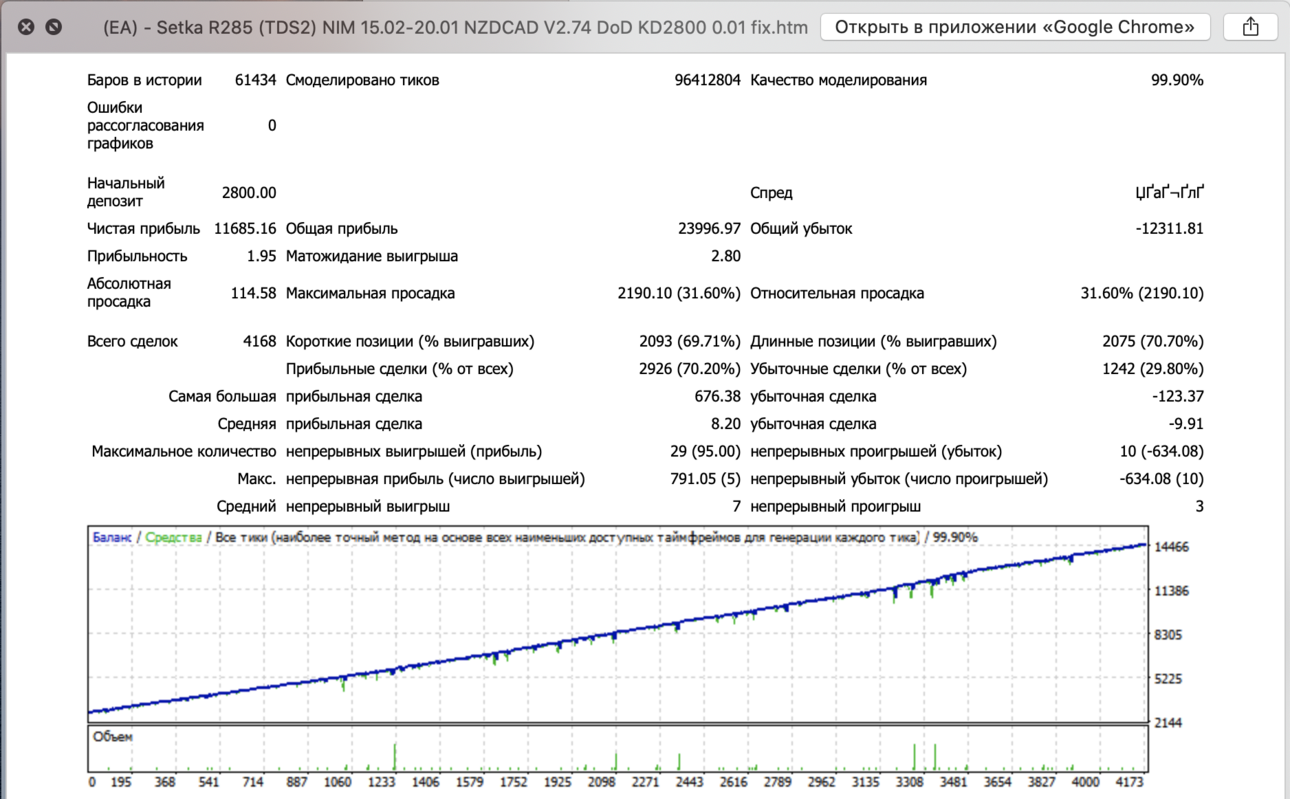Select the 'Баров в истории' label
The width and height of the screenshot is (1290, 799).
click(x=144, y=80)
